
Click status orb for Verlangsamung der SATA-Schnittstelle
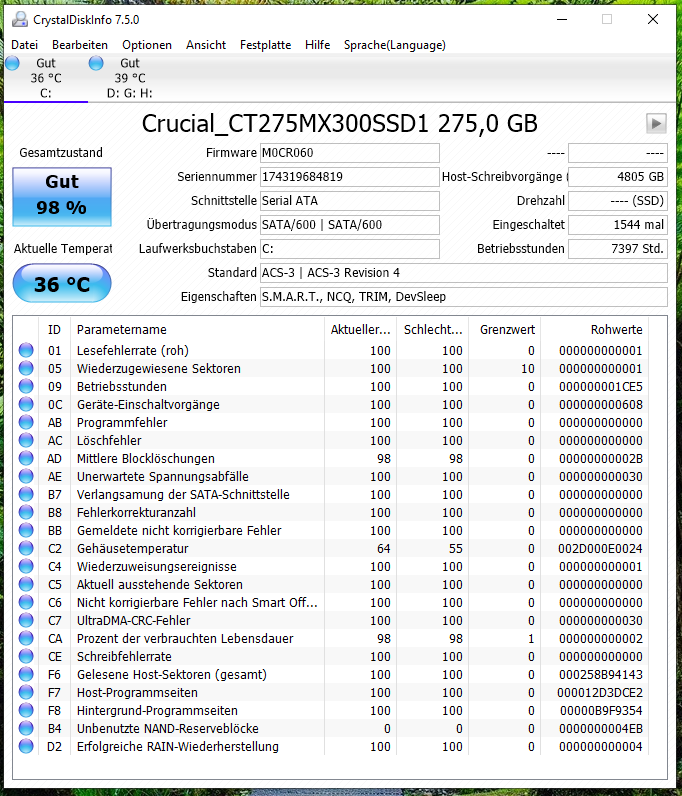[26, 494]
